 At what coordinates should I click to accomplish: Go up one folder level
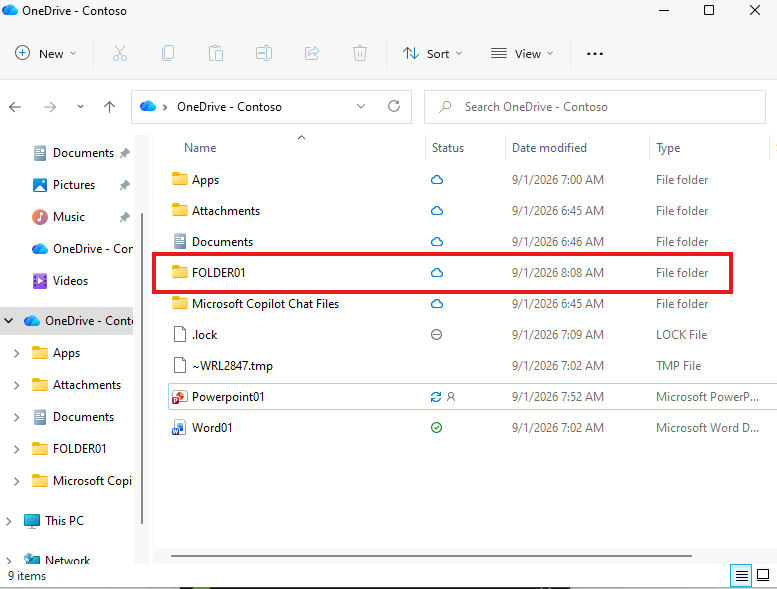(x=110, y=107)
